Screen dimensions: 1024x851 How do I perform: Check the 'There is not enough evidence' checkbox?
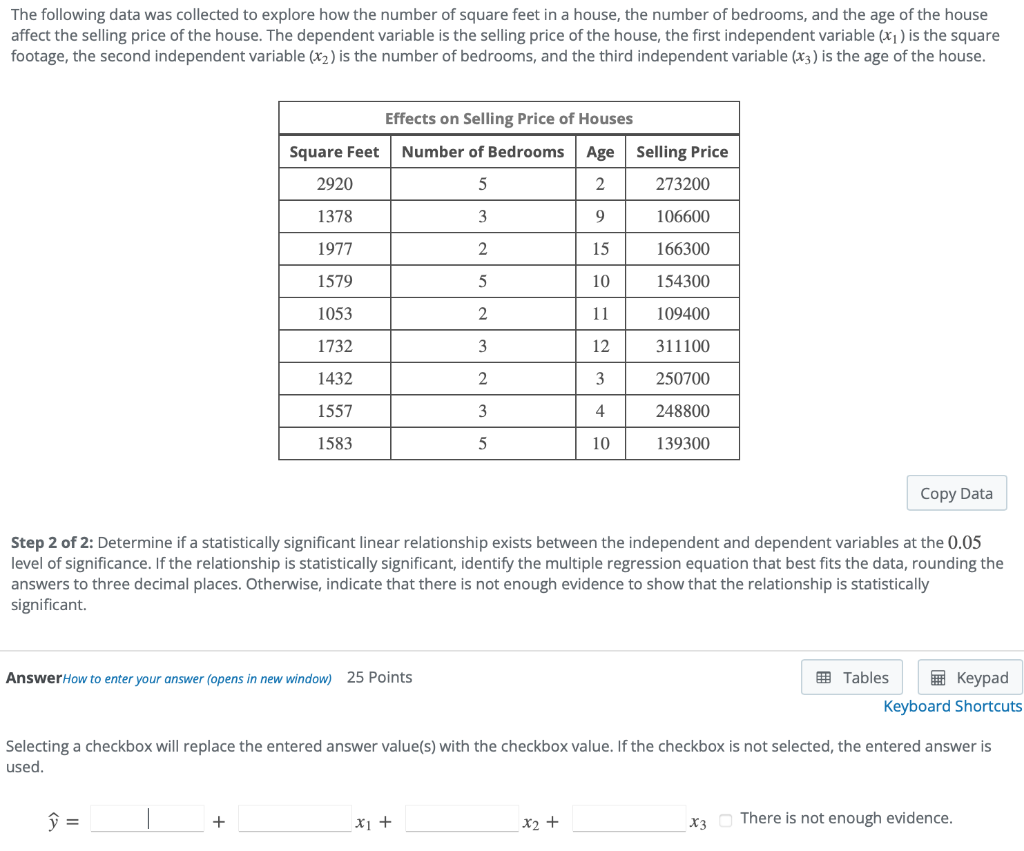[725, 818]
